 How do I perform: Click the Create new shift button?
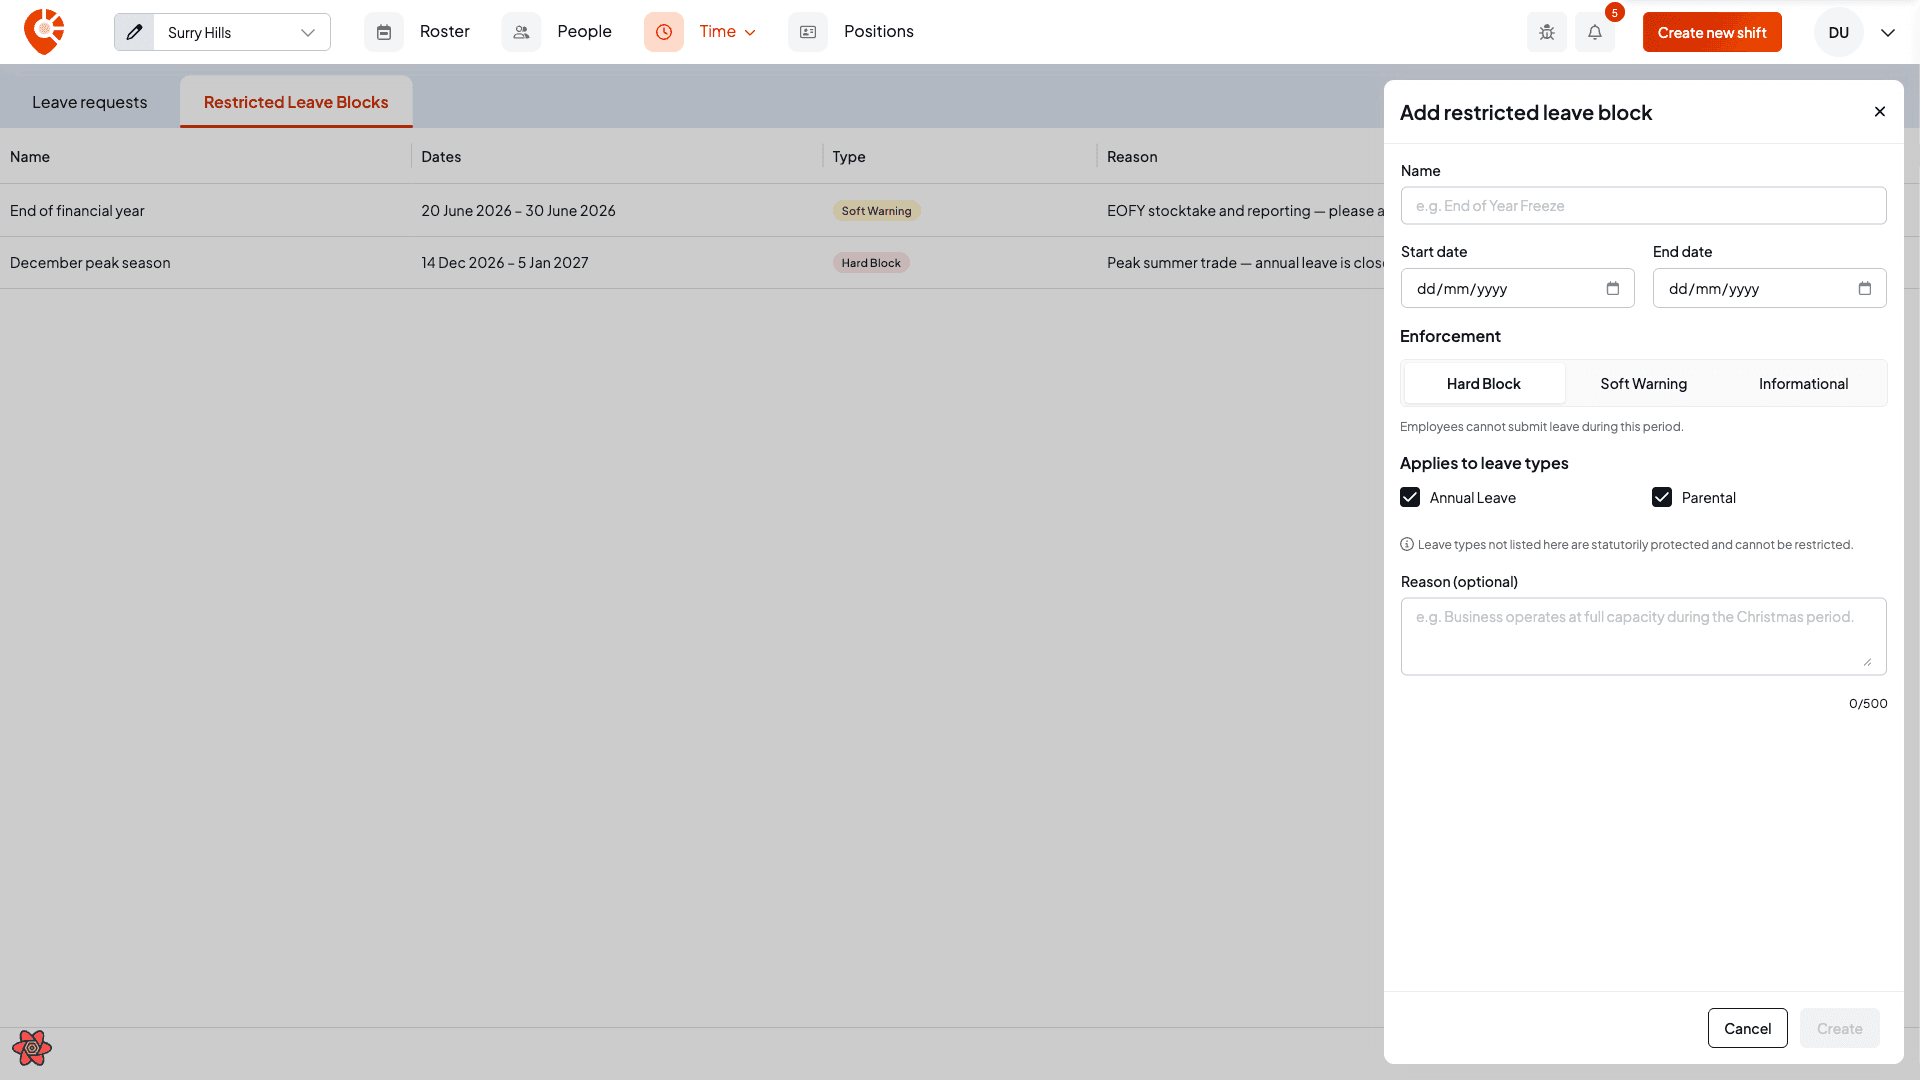pyautogui.click(x=1712, y=32)
